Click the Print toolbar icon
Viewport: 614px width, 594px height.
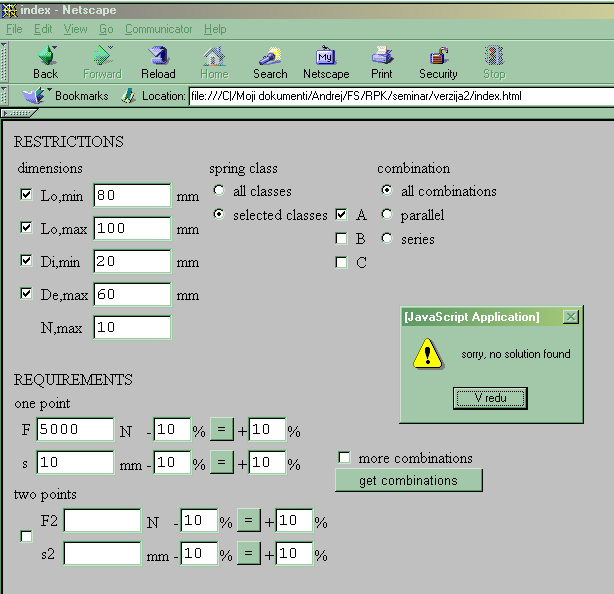(x=382, y=56)
